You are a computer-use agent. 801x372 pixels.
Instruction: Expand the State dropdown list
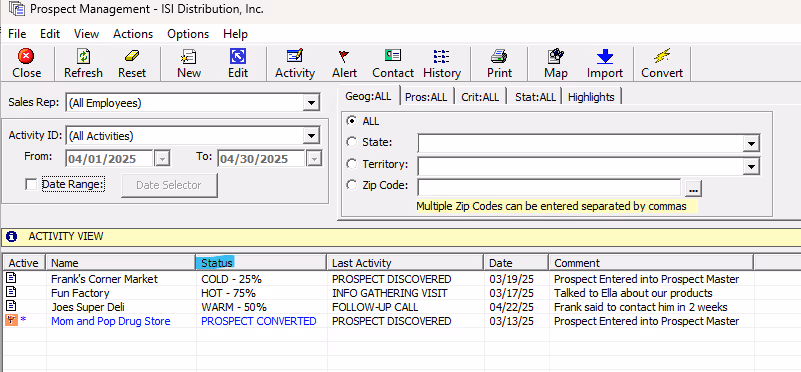tap(750, 144)
